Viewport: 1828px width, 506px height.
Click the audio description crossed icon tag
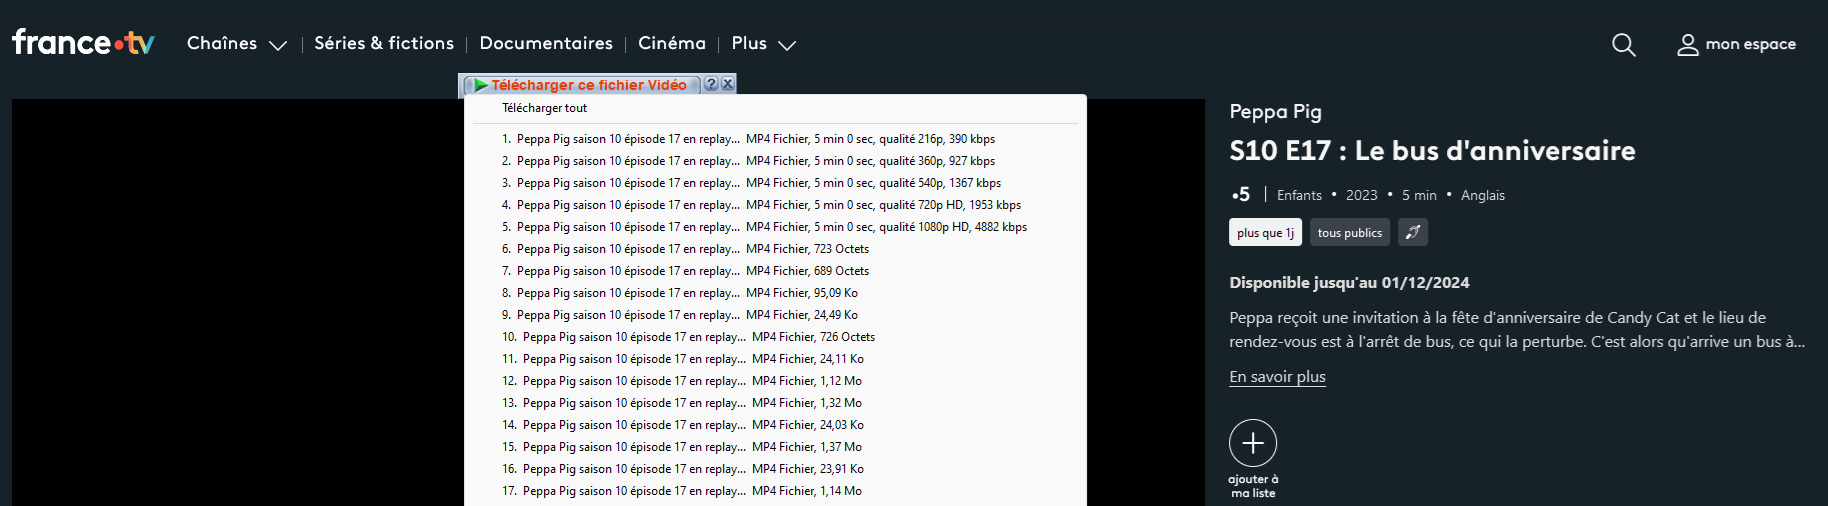1413,232
